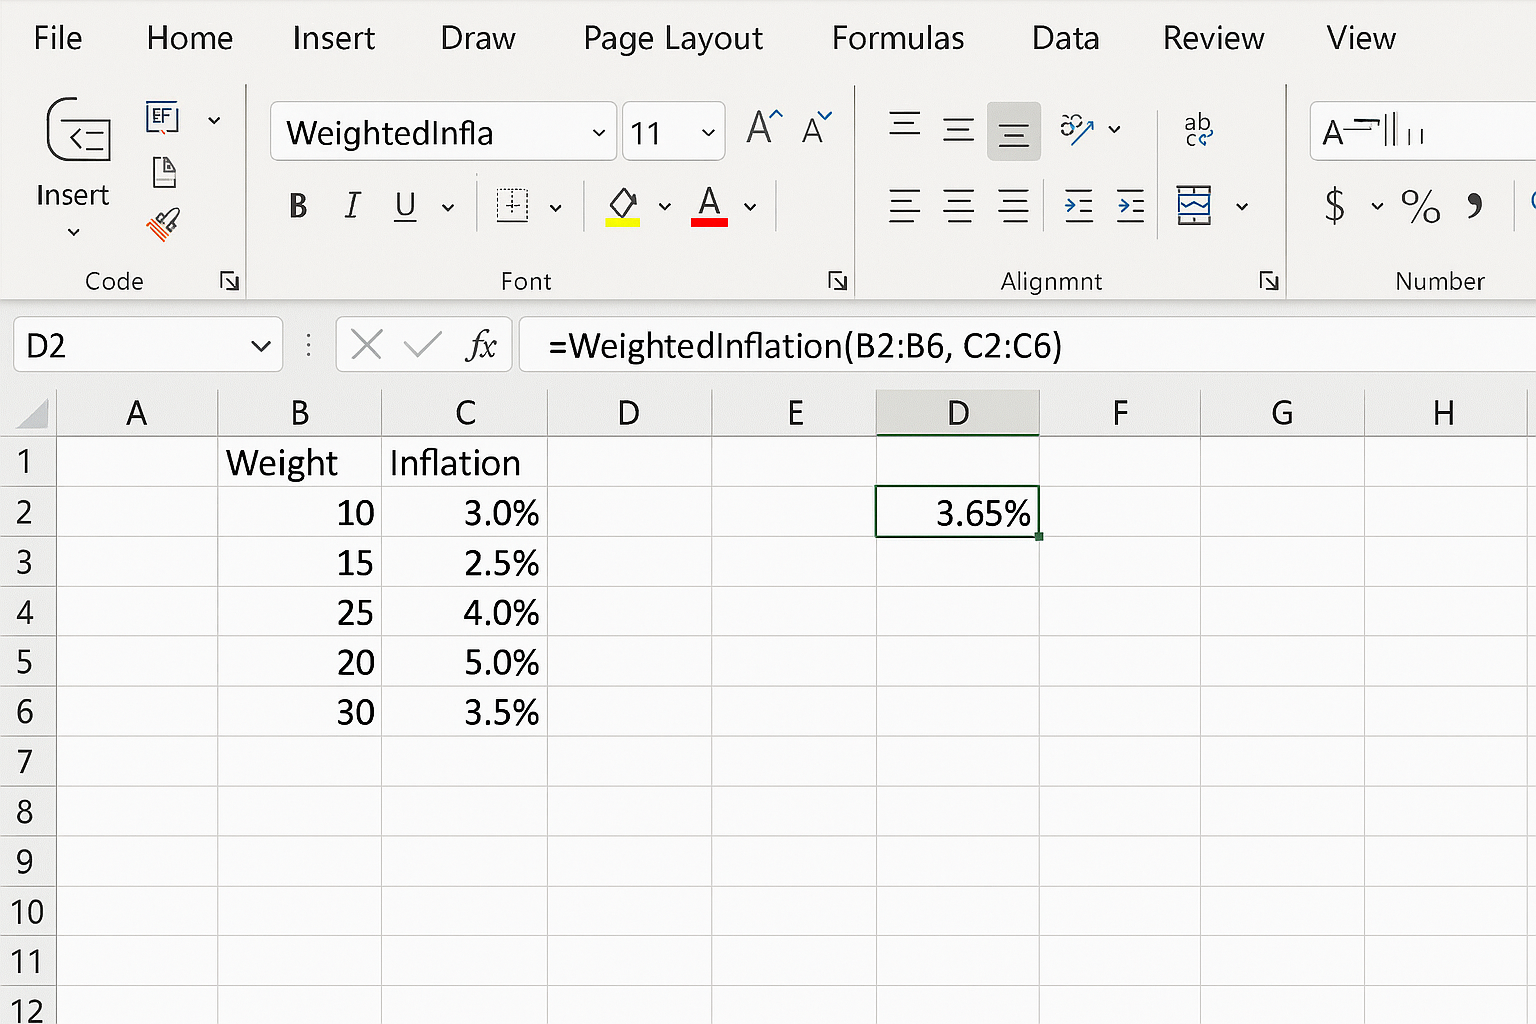Center text horizontally
The image size is (1536, 1024).
pyautogui.click(x=959, y=206)
